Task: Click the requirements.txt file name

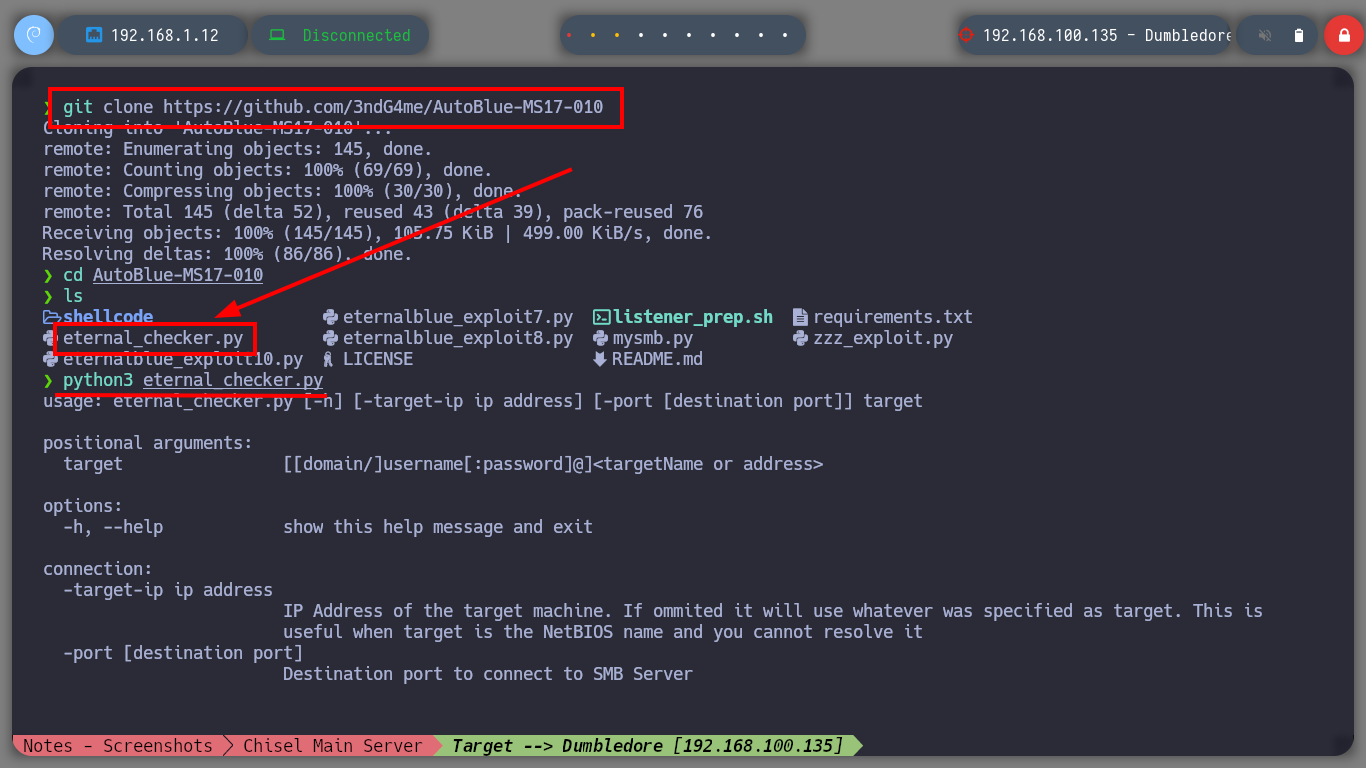Action: [x=893, y=317]
